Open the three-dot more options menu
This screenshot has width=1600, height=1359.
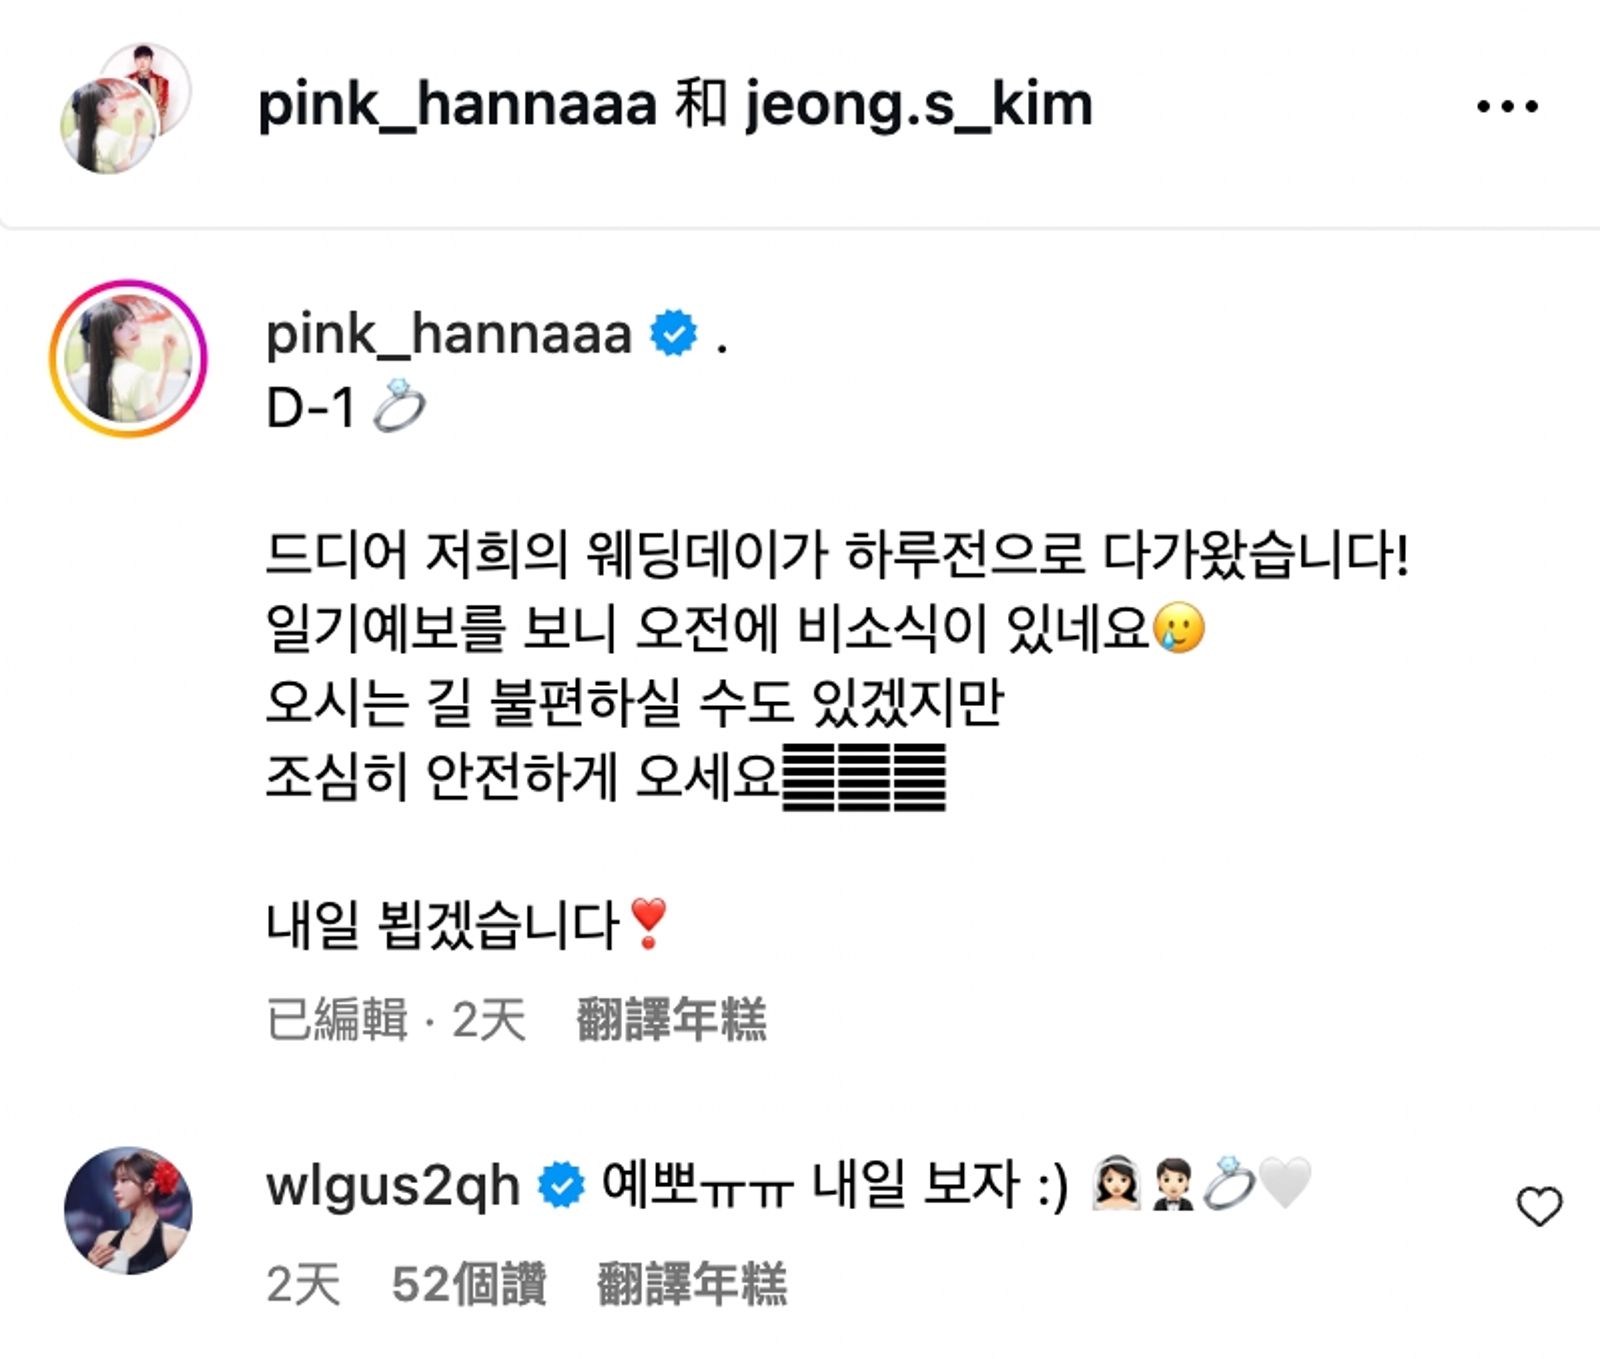click(1507, 105)
